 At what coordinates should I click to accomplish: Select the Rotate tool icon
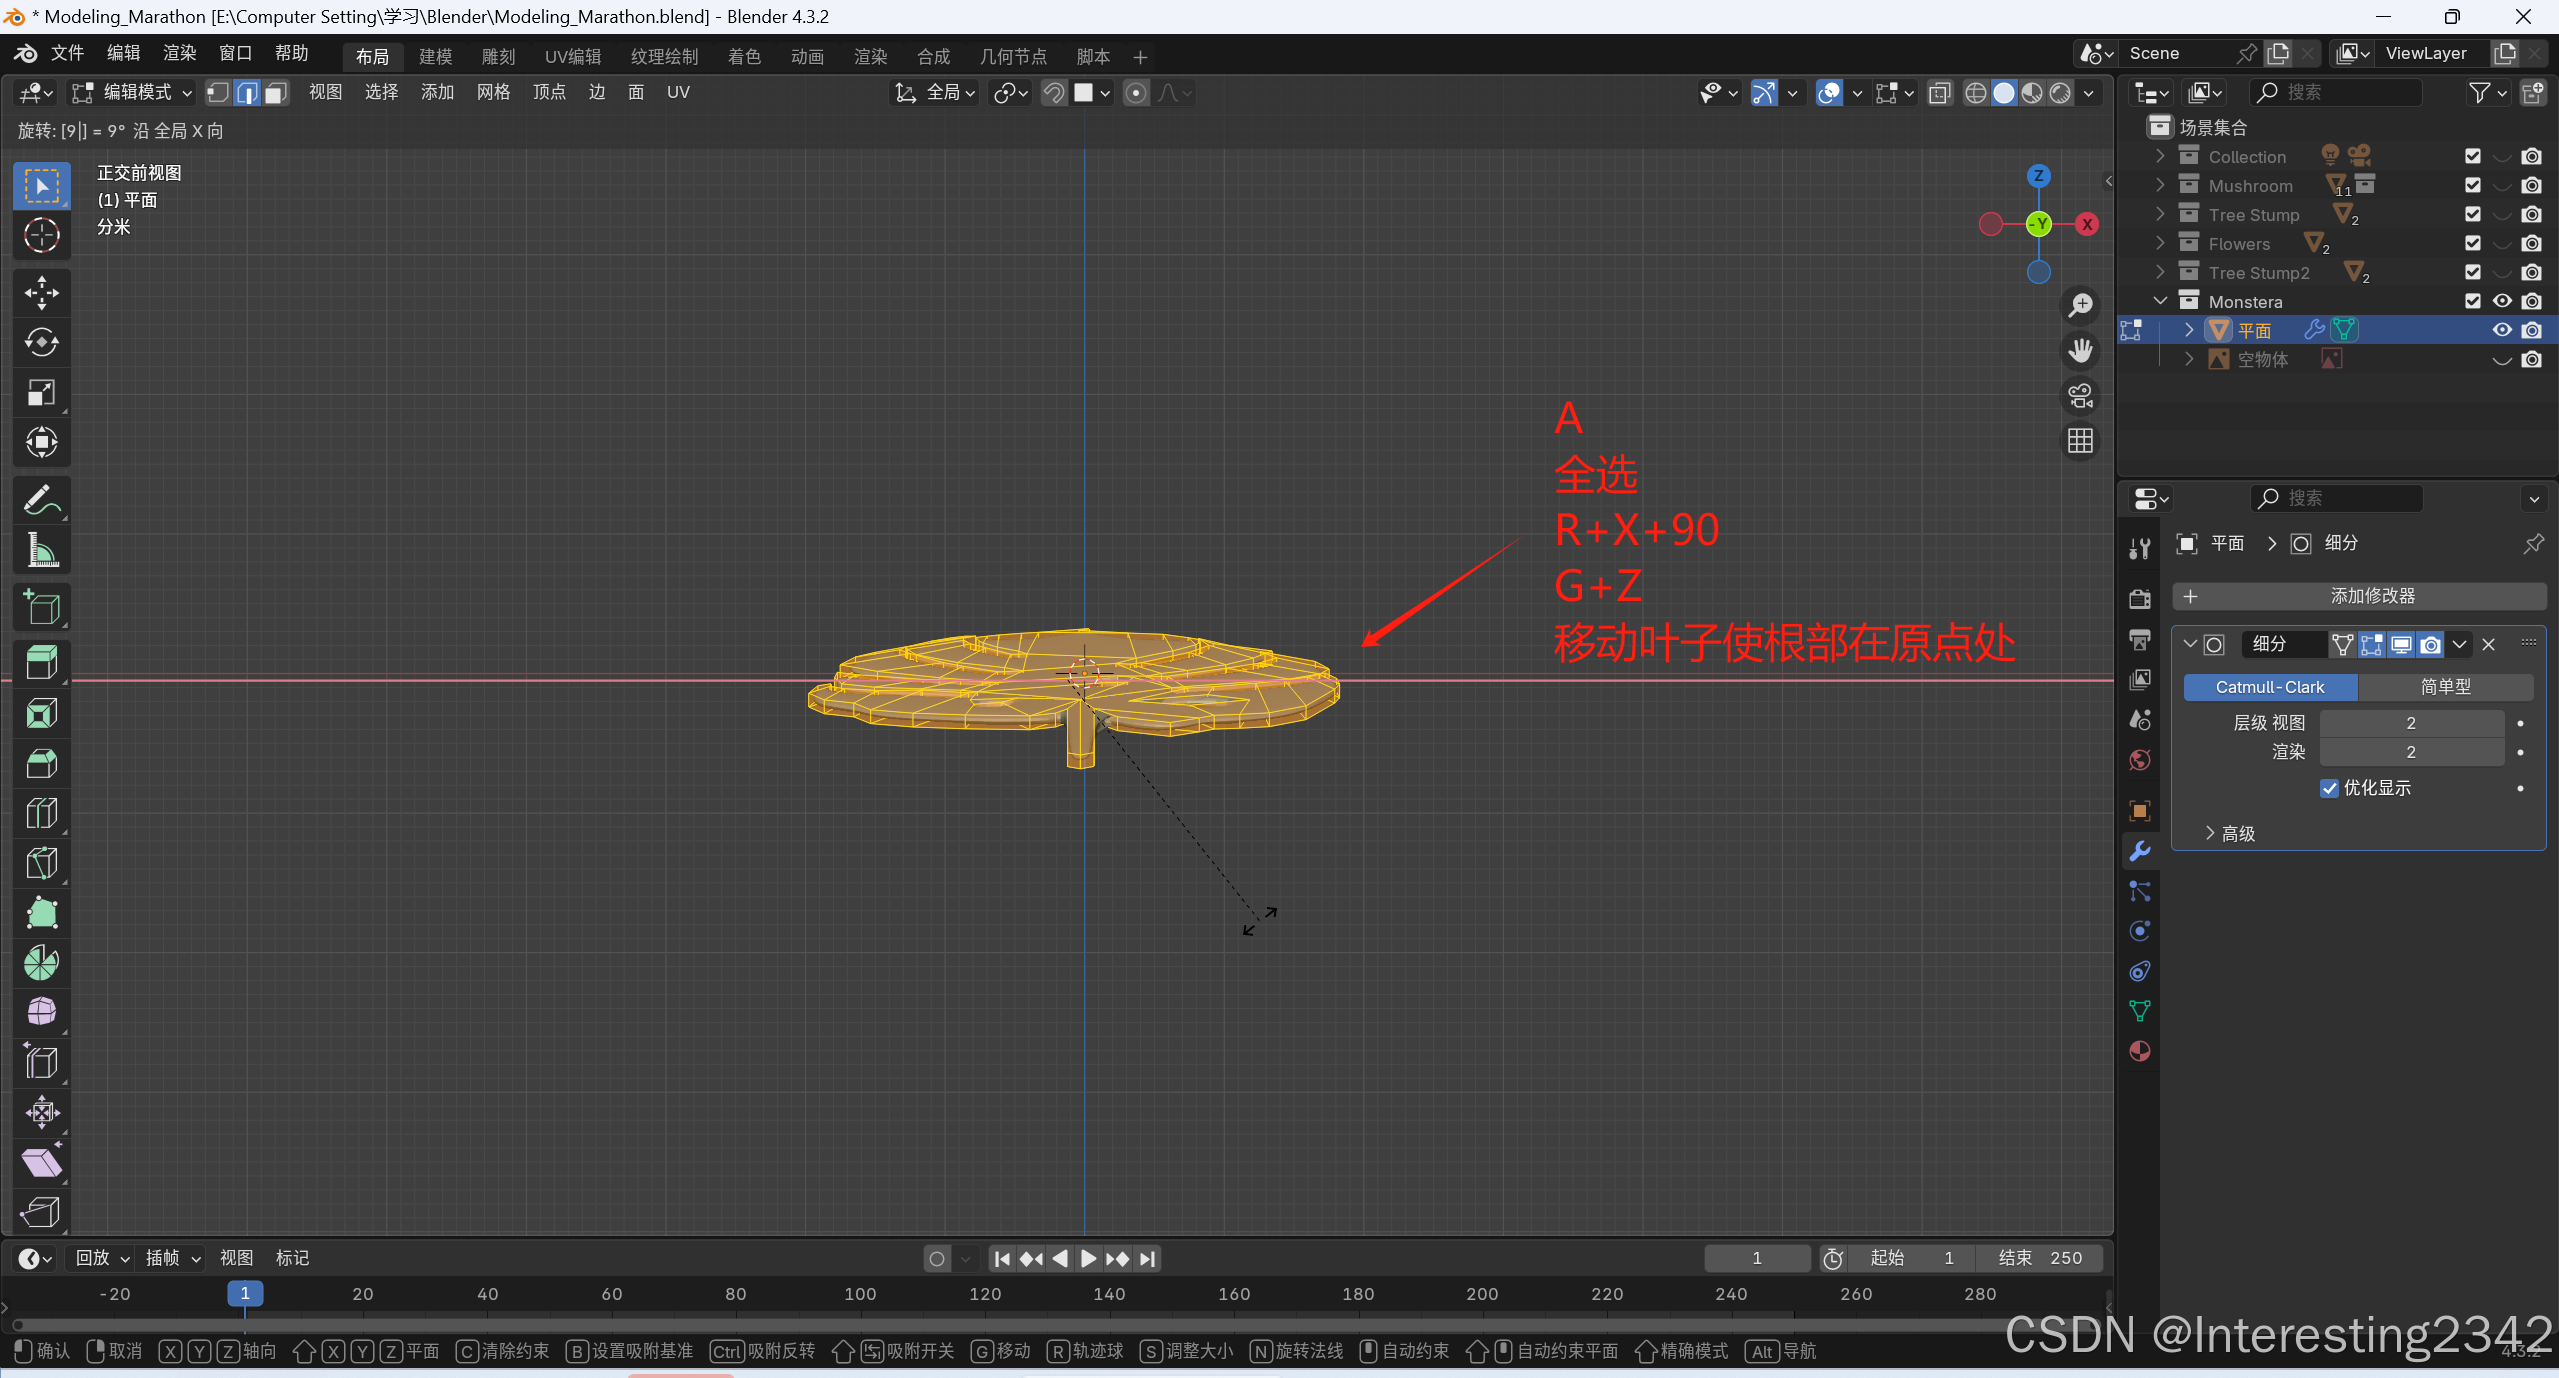point(41,342)
